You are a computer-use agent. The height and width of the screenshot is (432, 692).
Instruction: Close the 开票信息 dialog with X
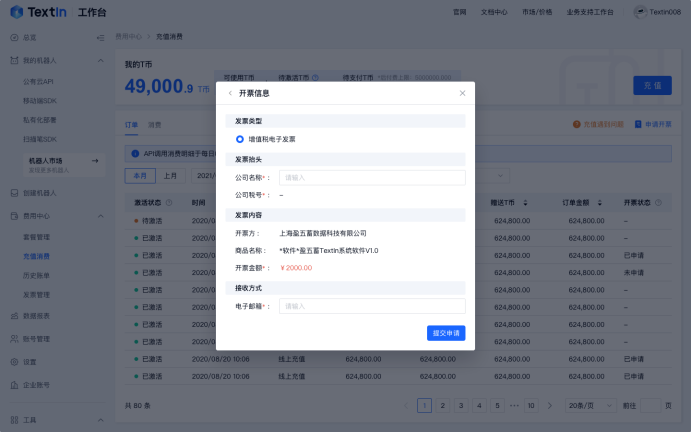tap(462, 93)
